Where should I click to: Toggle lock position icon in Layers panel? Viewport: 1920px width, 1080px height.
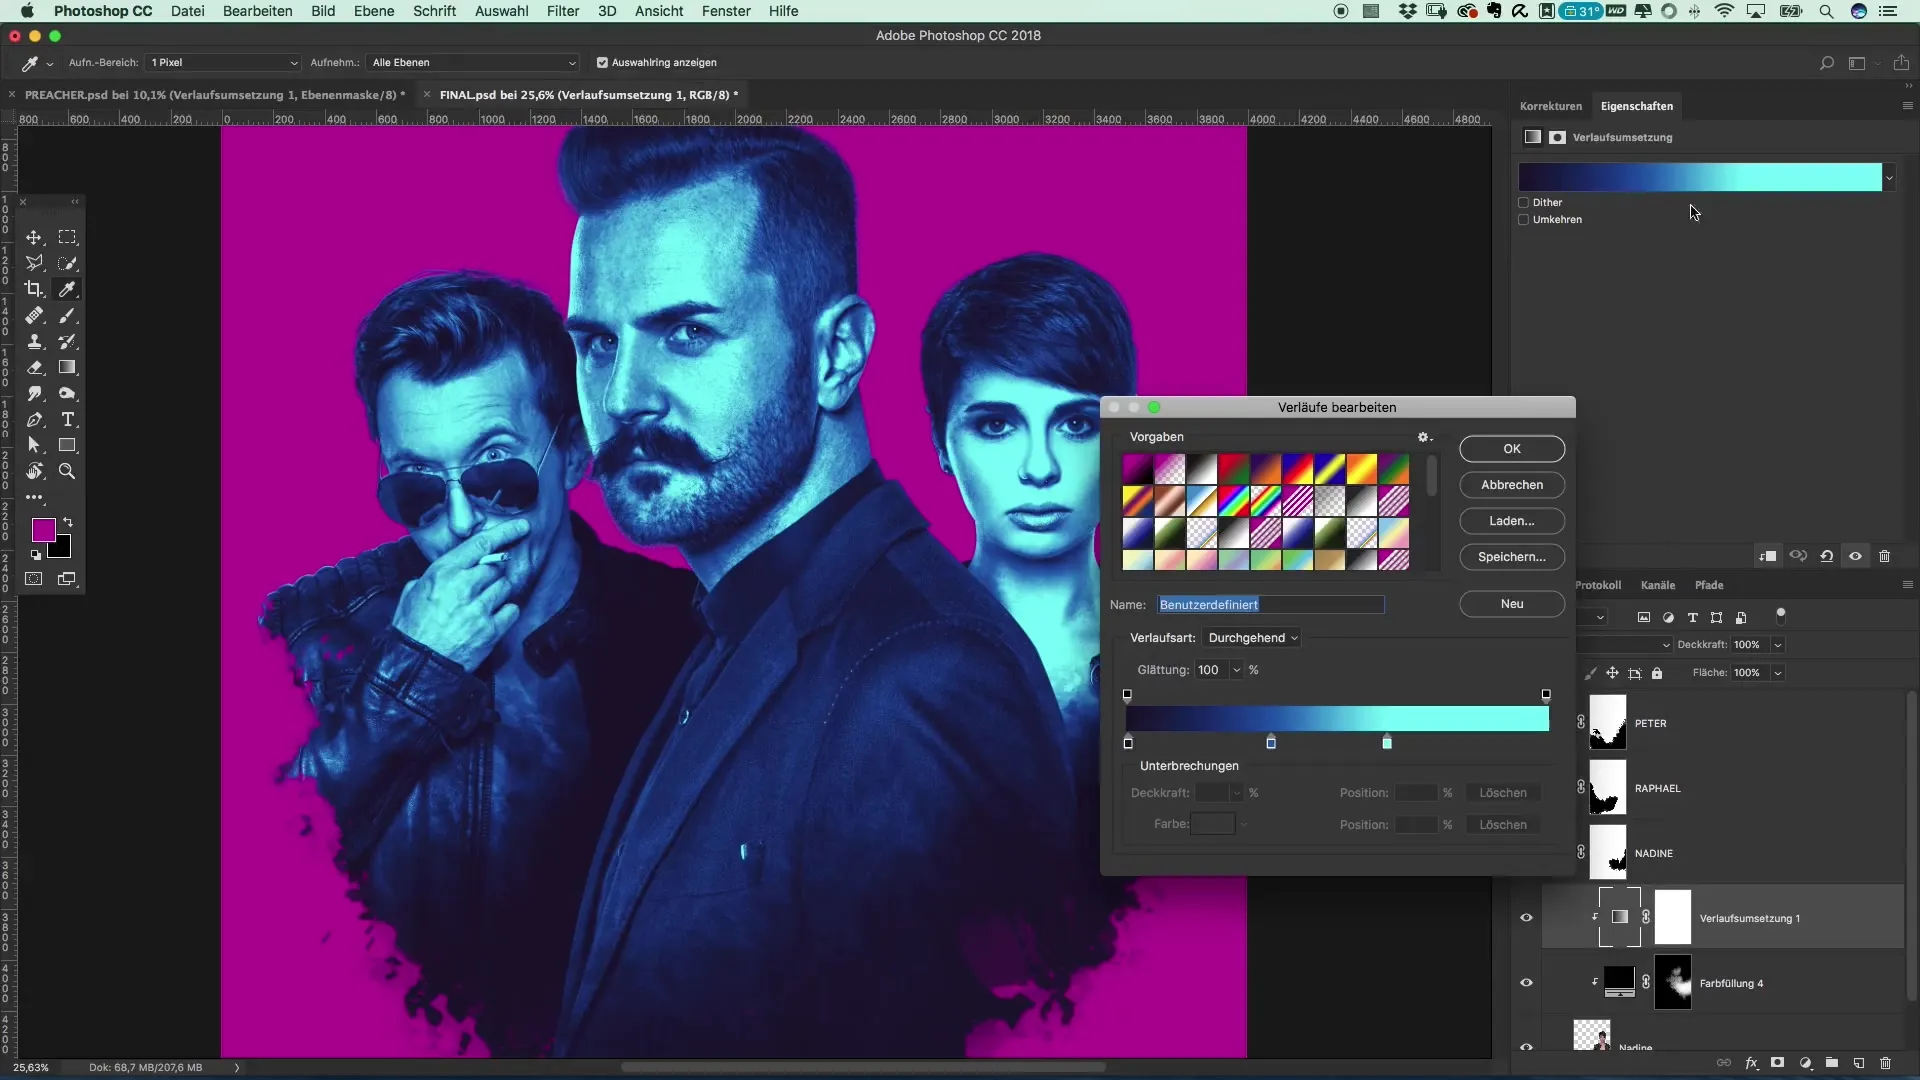click(x=1612, y=673)
